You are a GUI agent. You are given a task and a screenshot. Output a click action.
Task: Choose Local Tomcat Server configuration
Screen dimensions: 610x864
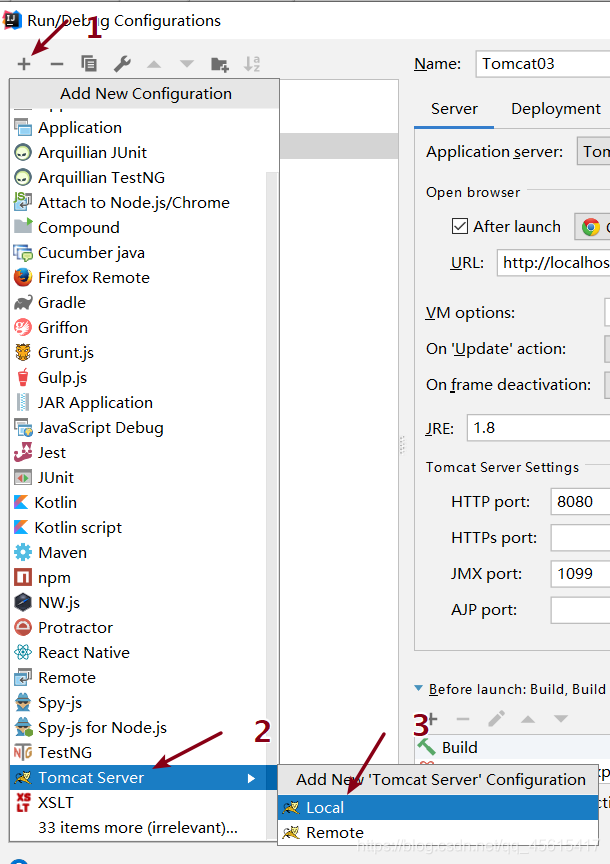tap(438, 807)
